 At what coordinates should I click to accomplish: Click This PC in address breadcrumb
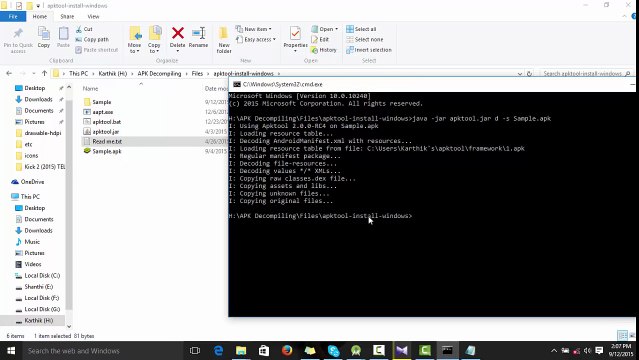[78, 73]
